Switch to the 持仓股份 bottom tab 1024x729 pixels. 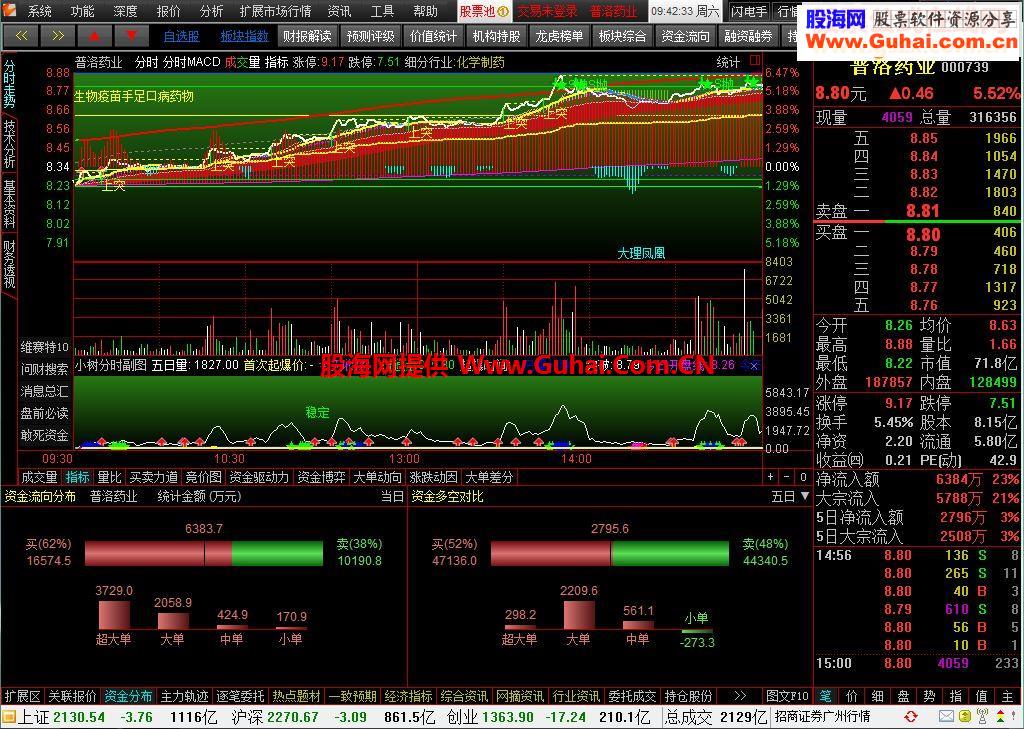coord(688,696)
